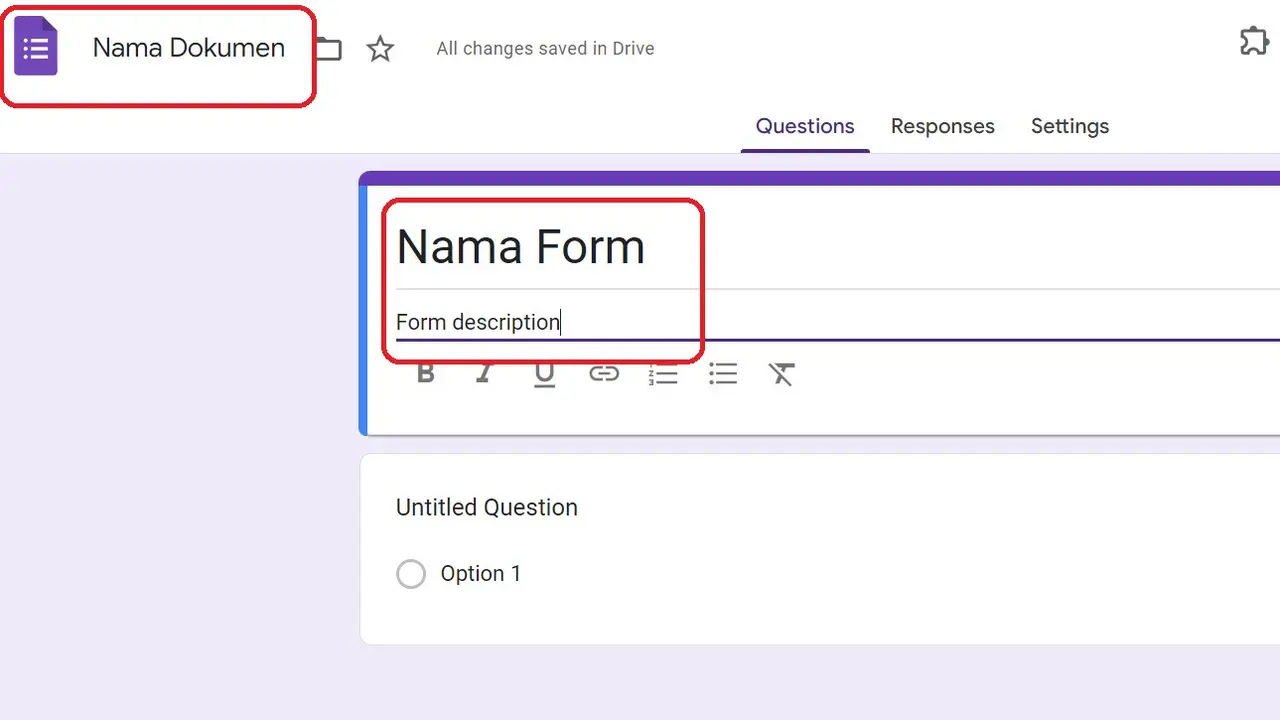1280x720 pixels.
Task: Switch to the Responses tab
Action: [942, 126]
